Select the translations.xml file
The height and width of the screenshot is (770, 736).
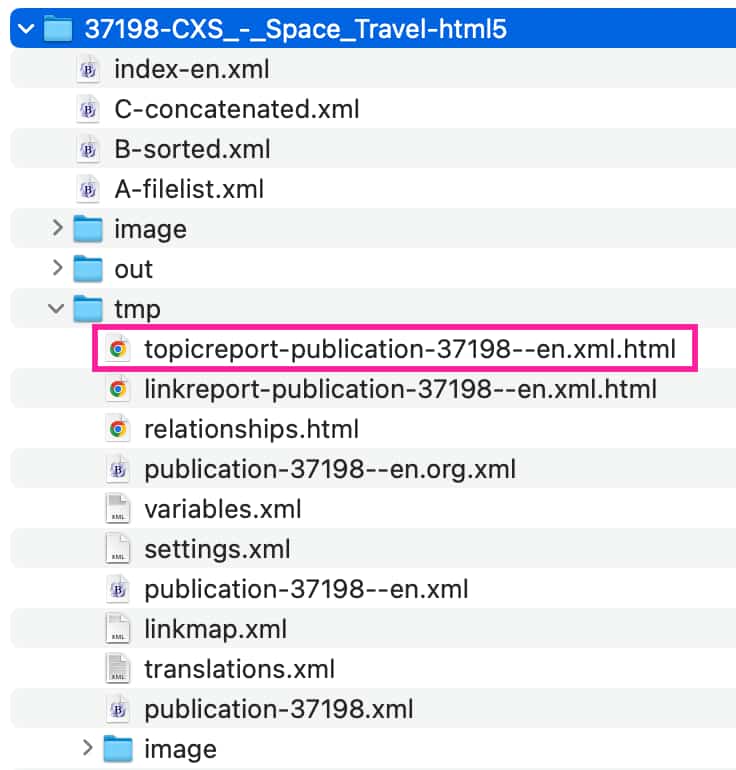pos(239,669)
